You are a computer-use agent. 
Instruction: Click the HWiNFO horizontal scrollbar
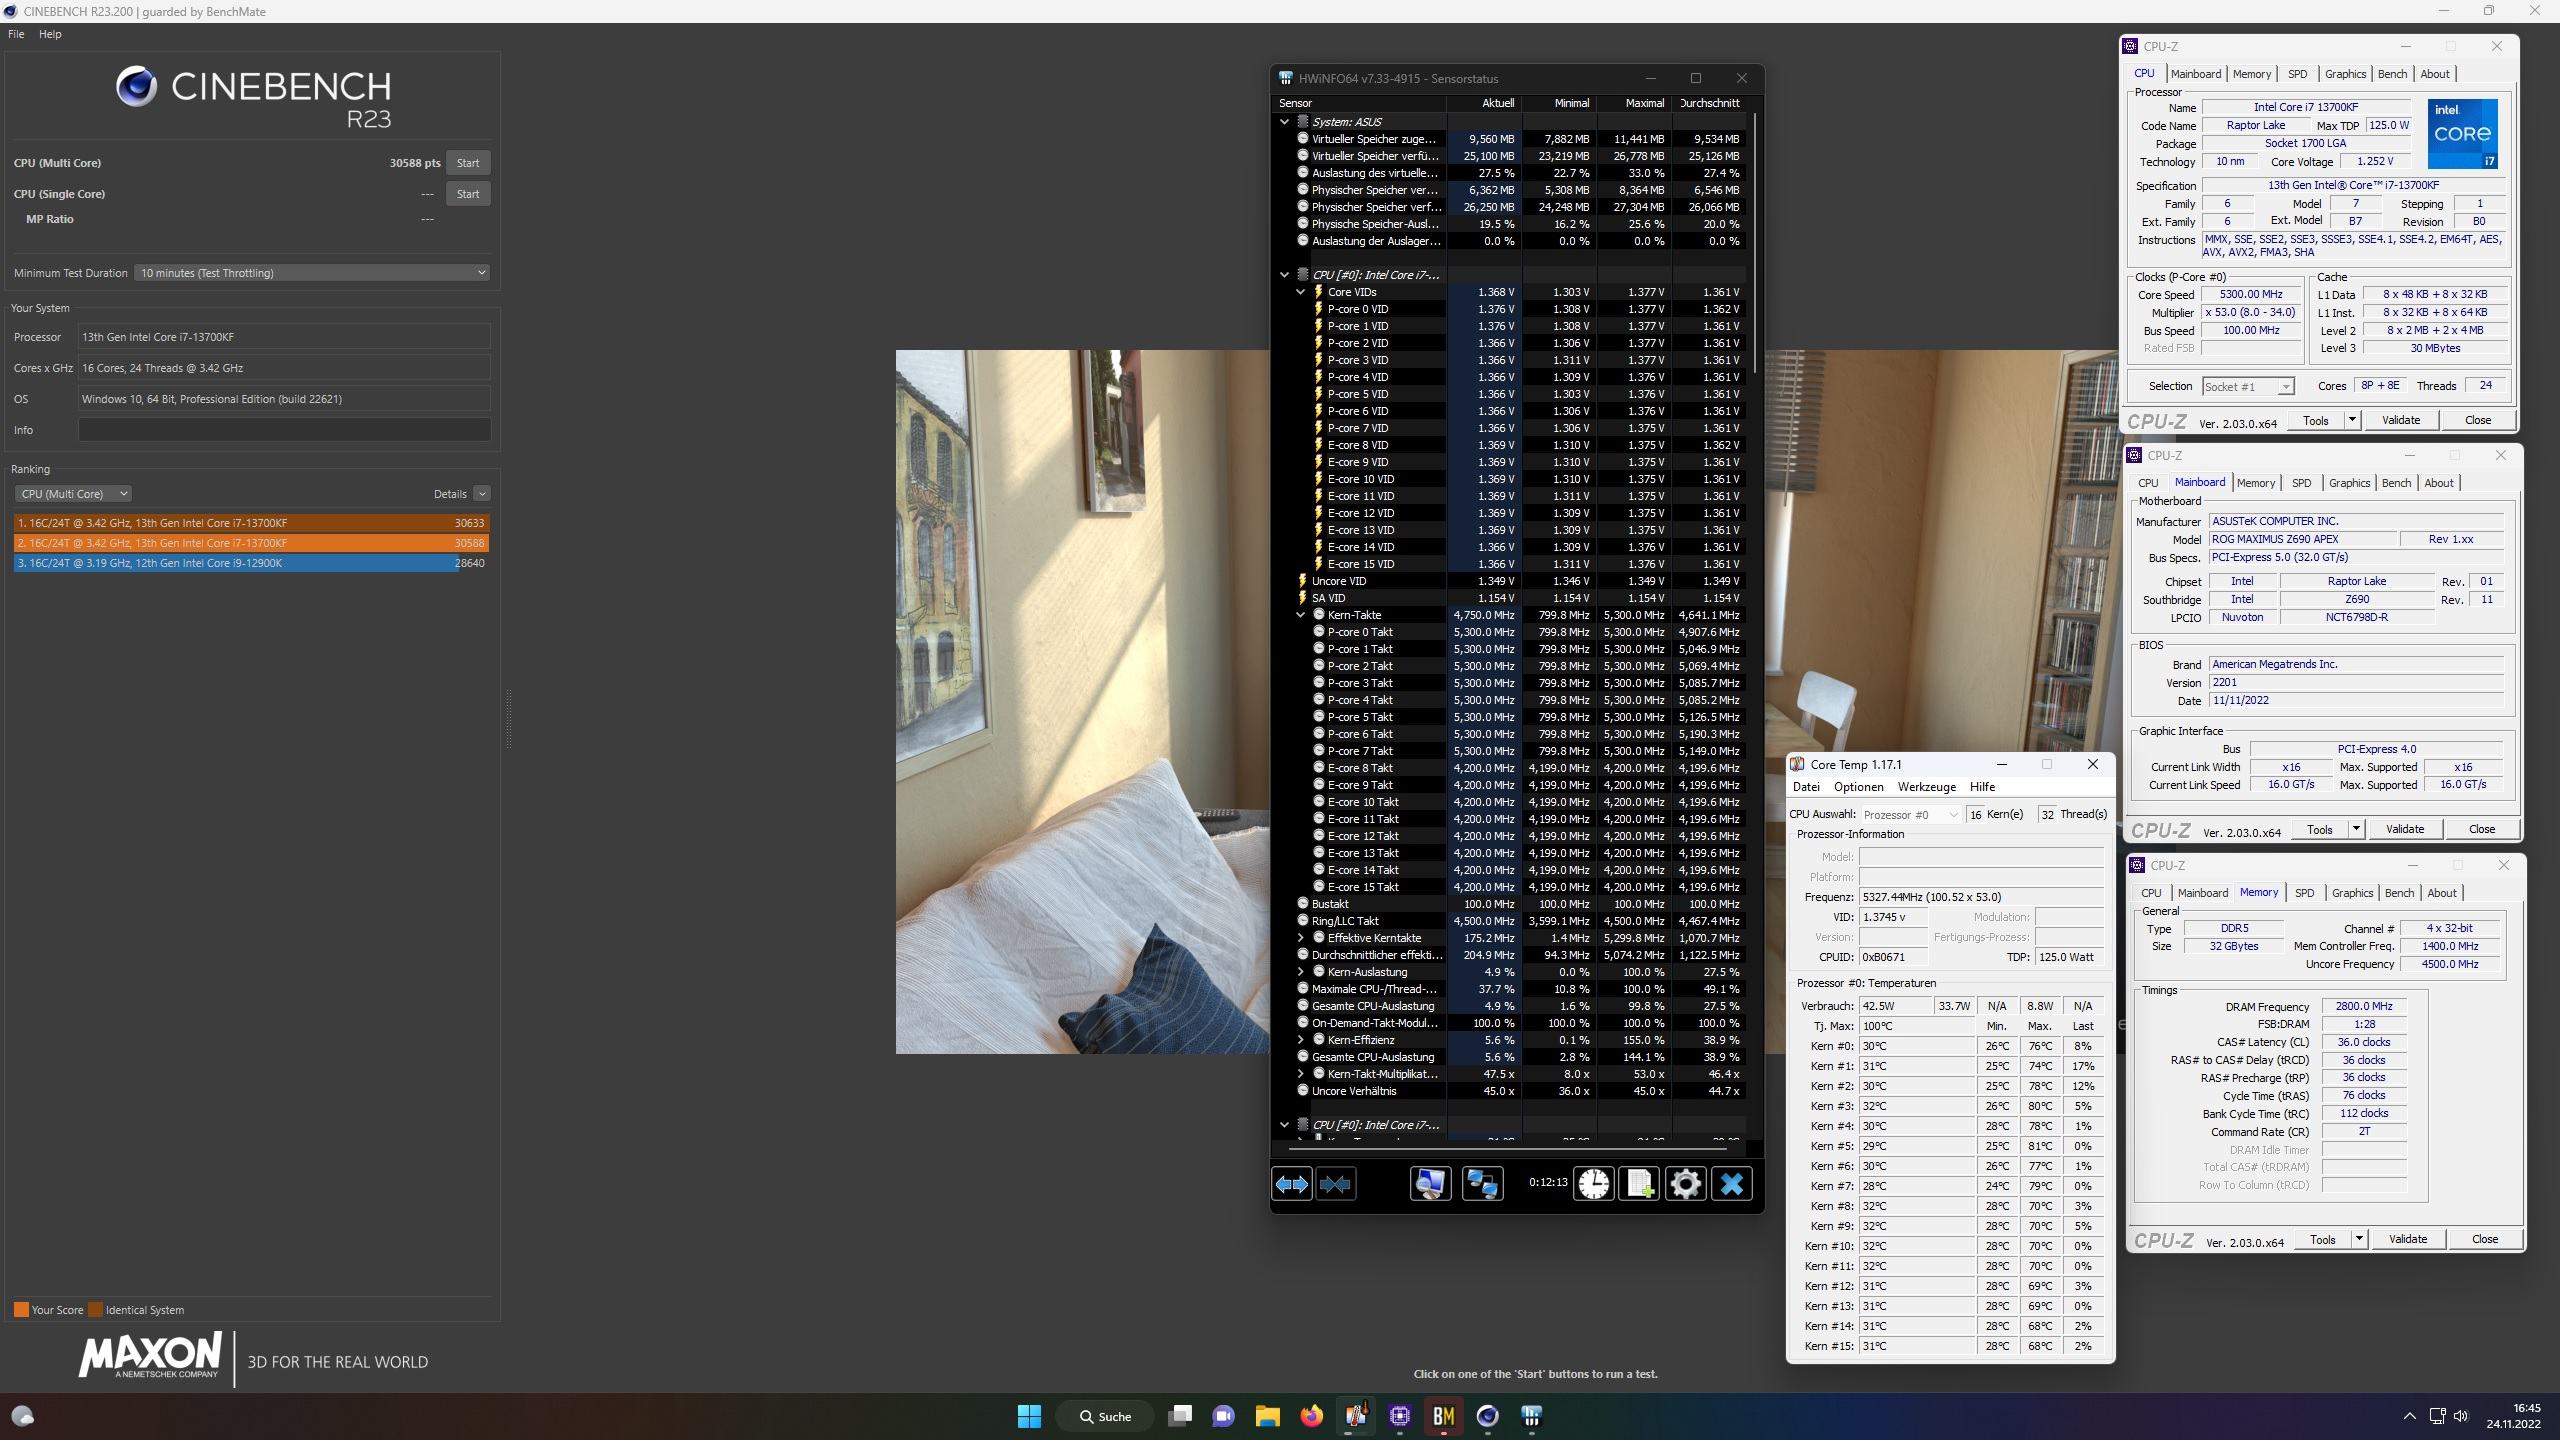coord(1510,1150)
